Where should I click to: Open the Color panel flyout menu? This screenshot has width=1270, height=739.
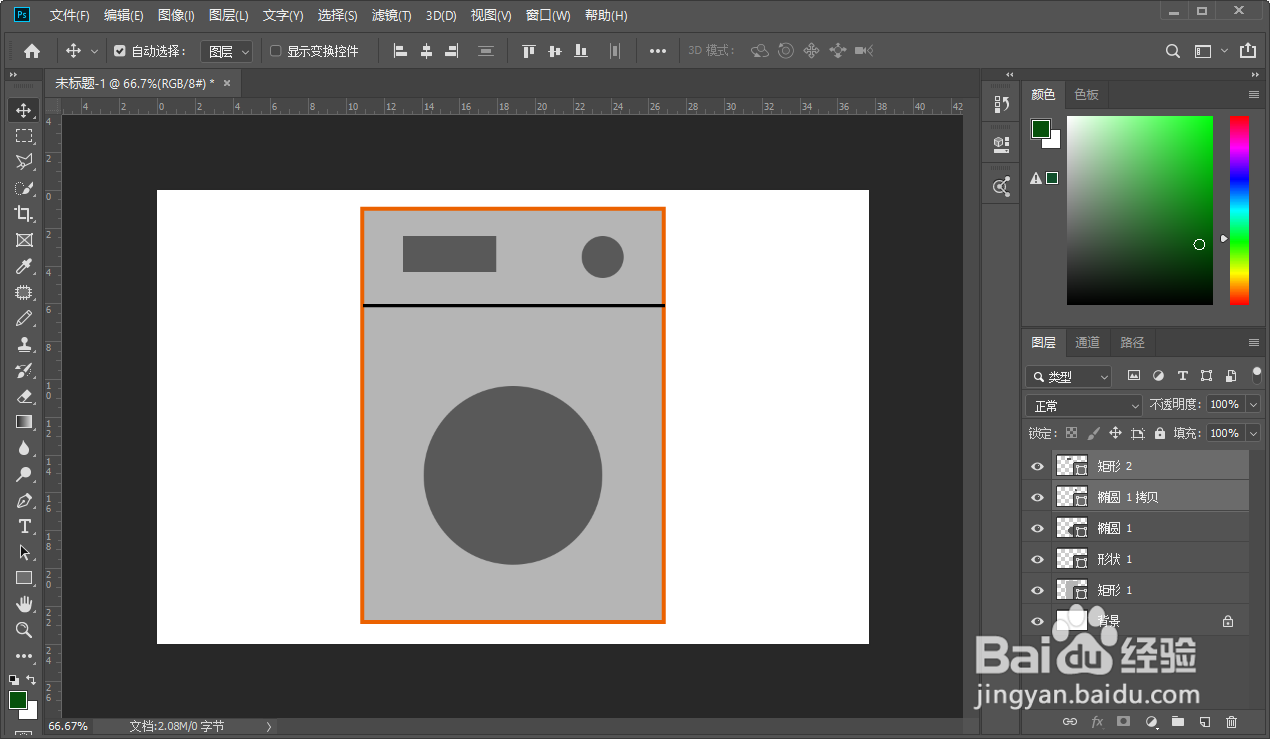pos(1254,94)
